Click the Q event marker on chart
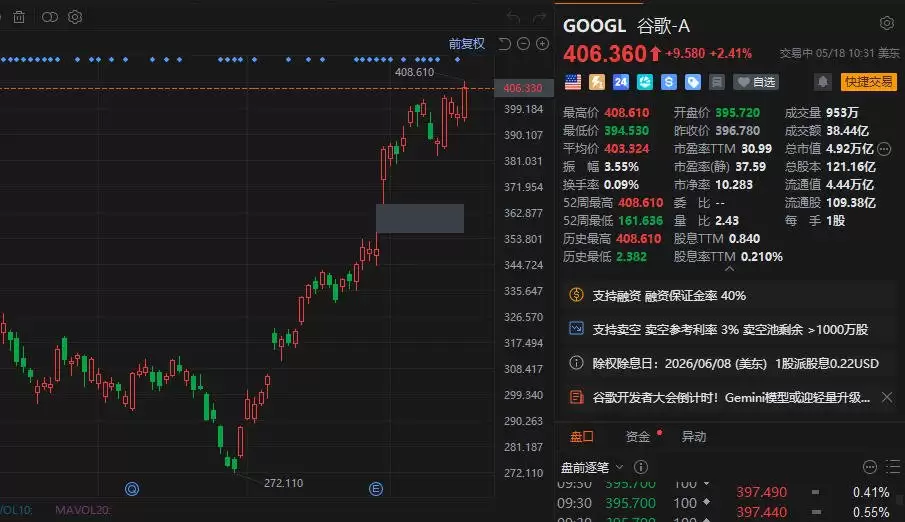Screen dimensions: 905x522 (132, 489)
